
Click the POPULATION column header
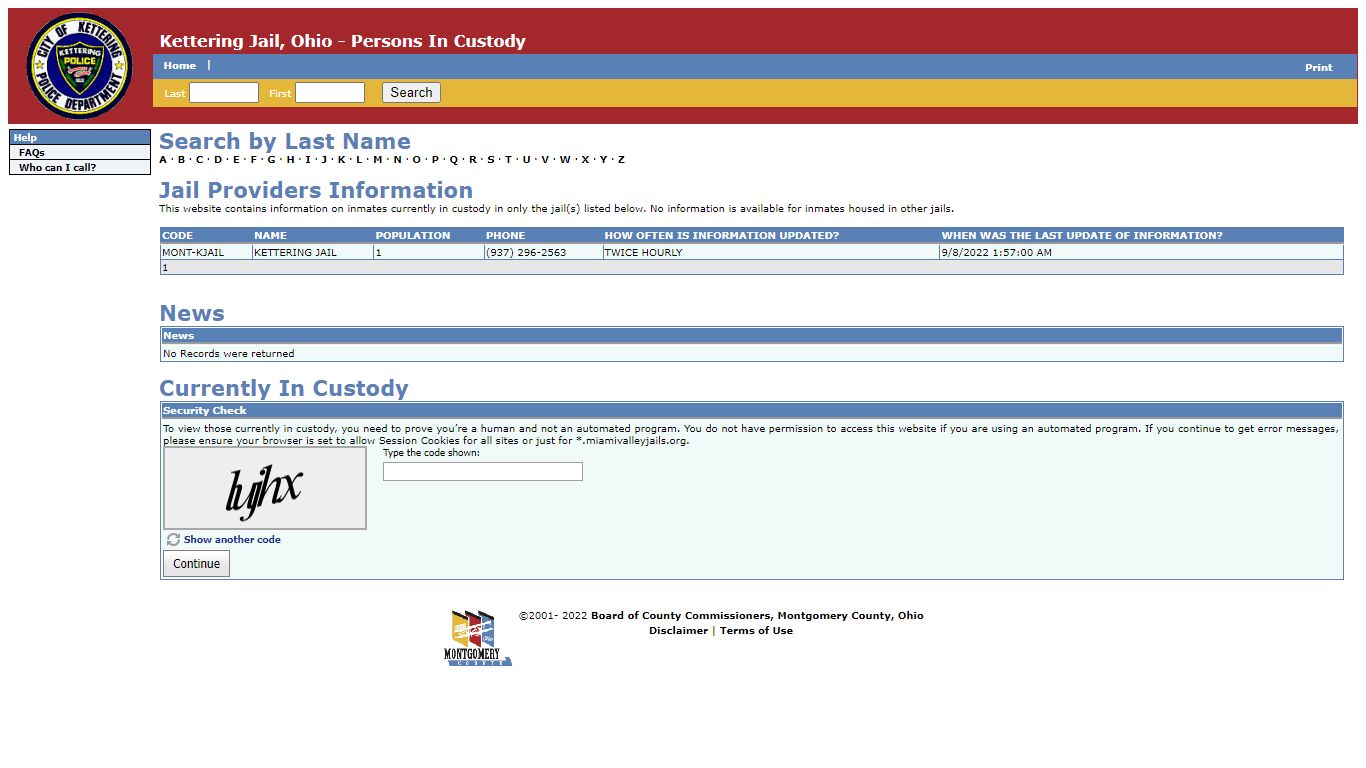(x=413, y=236)
